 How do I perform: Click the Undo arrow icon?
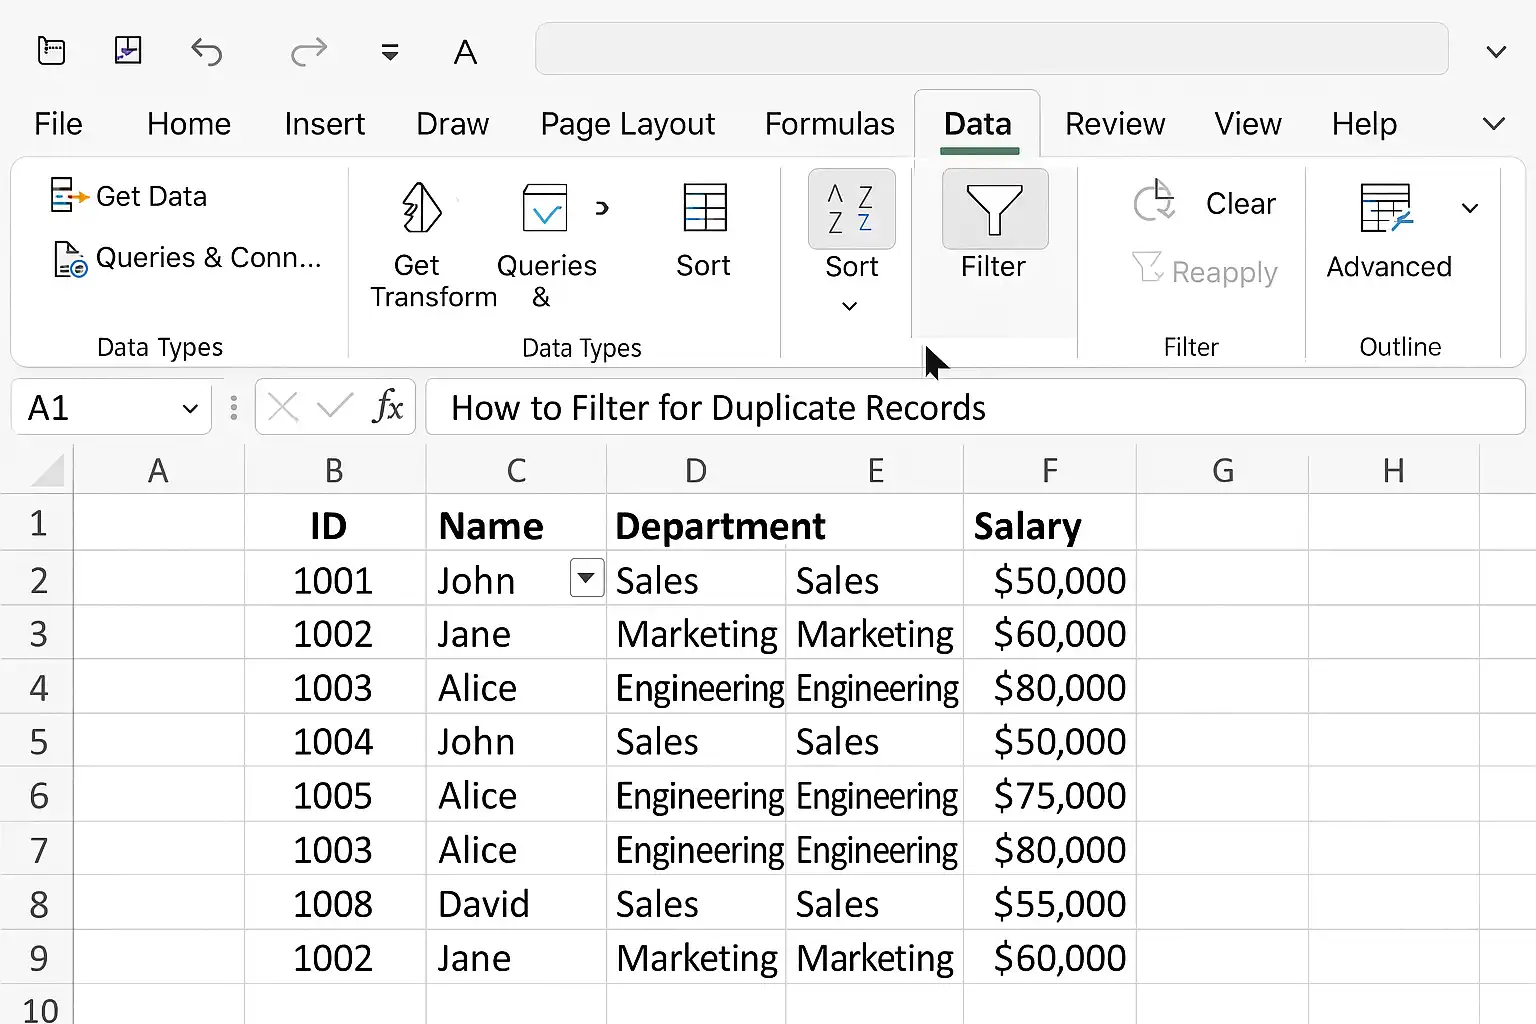point(206,51)
